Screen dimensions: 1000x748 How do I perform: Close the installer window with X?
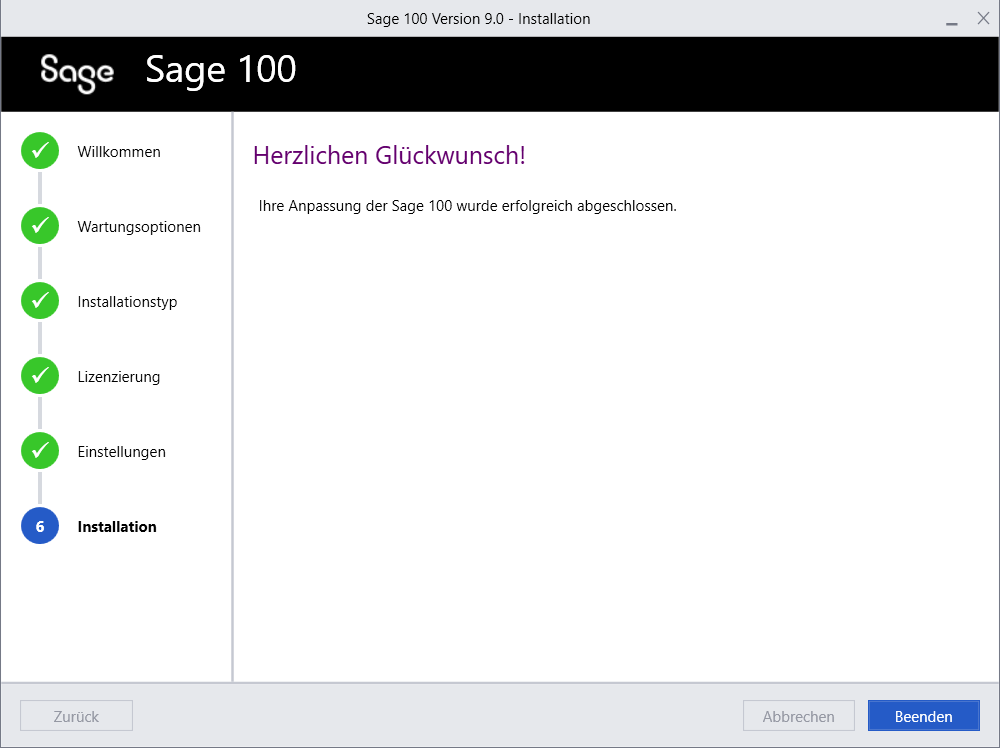[983, 18]
